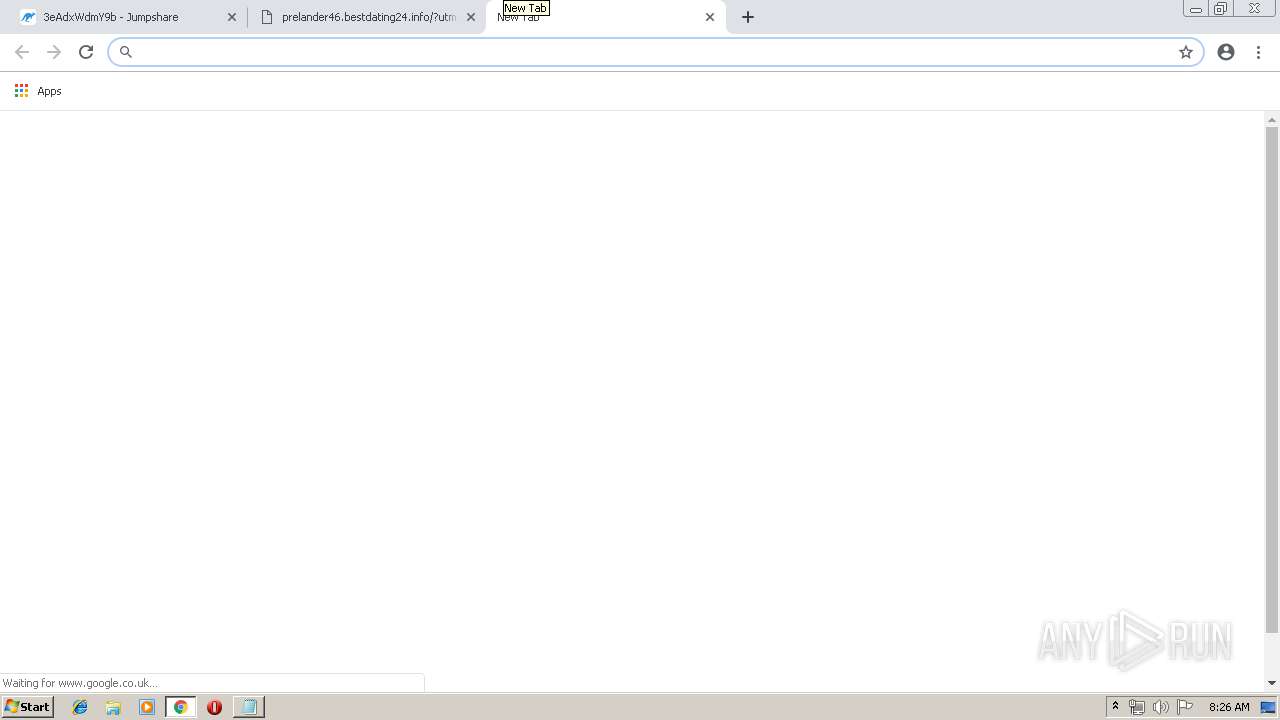Click the 'Waiting for www.google.co.uk...' status text
The image size is (1280, 720).
81,683
